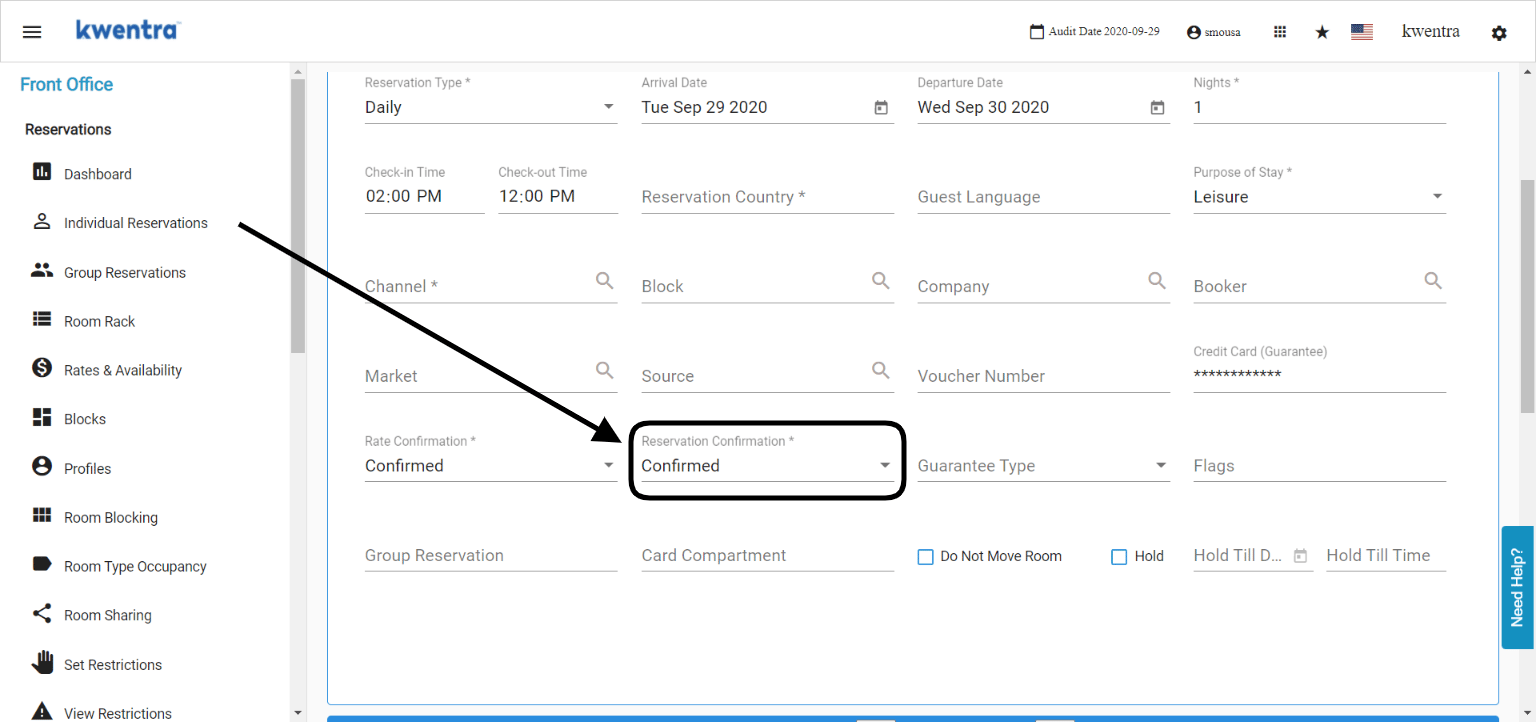Click the Check-out Time field
Image resolution: width=1536 pixels, height=722 pixels.
[558, 197]
